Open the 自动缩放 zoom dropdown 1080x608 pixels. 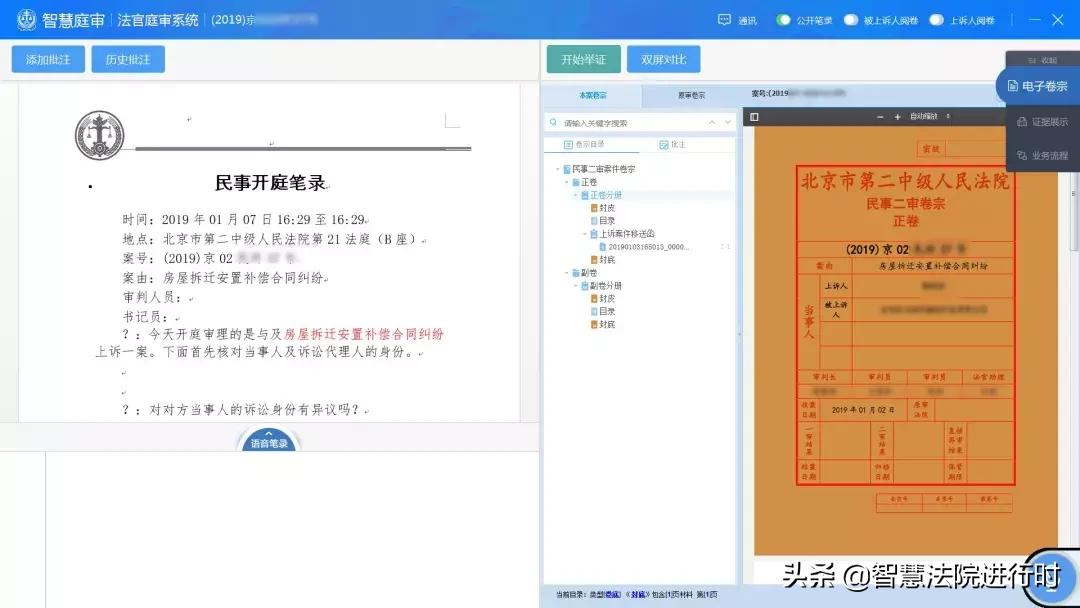pos(930,117)
